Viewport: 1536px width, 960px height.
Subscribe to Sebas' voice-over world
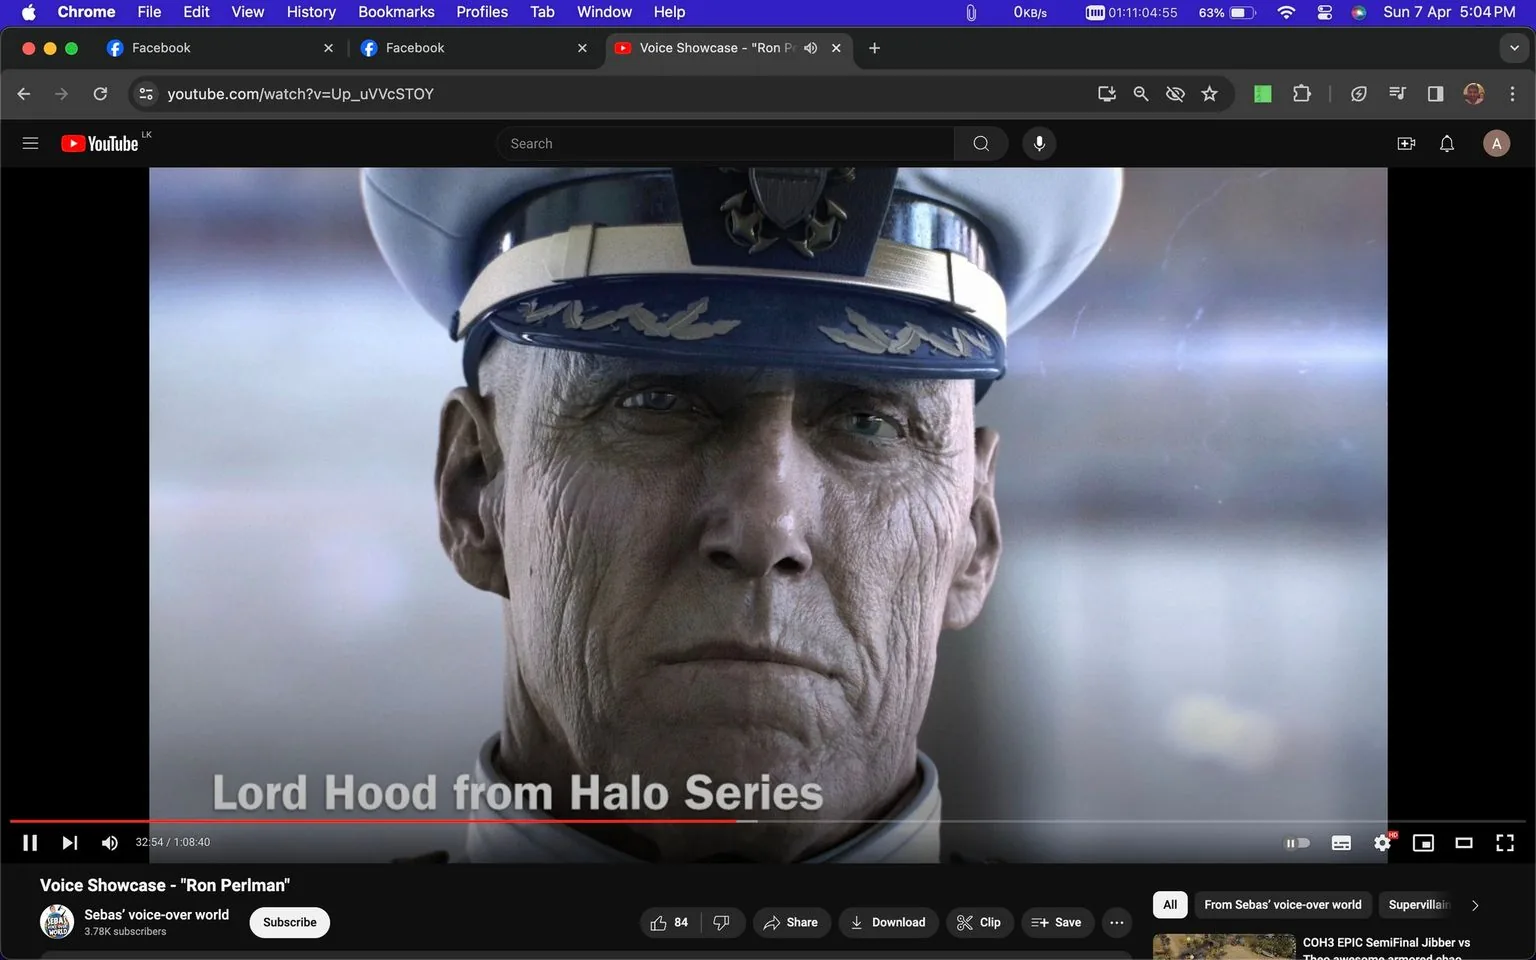coord(289,922)
